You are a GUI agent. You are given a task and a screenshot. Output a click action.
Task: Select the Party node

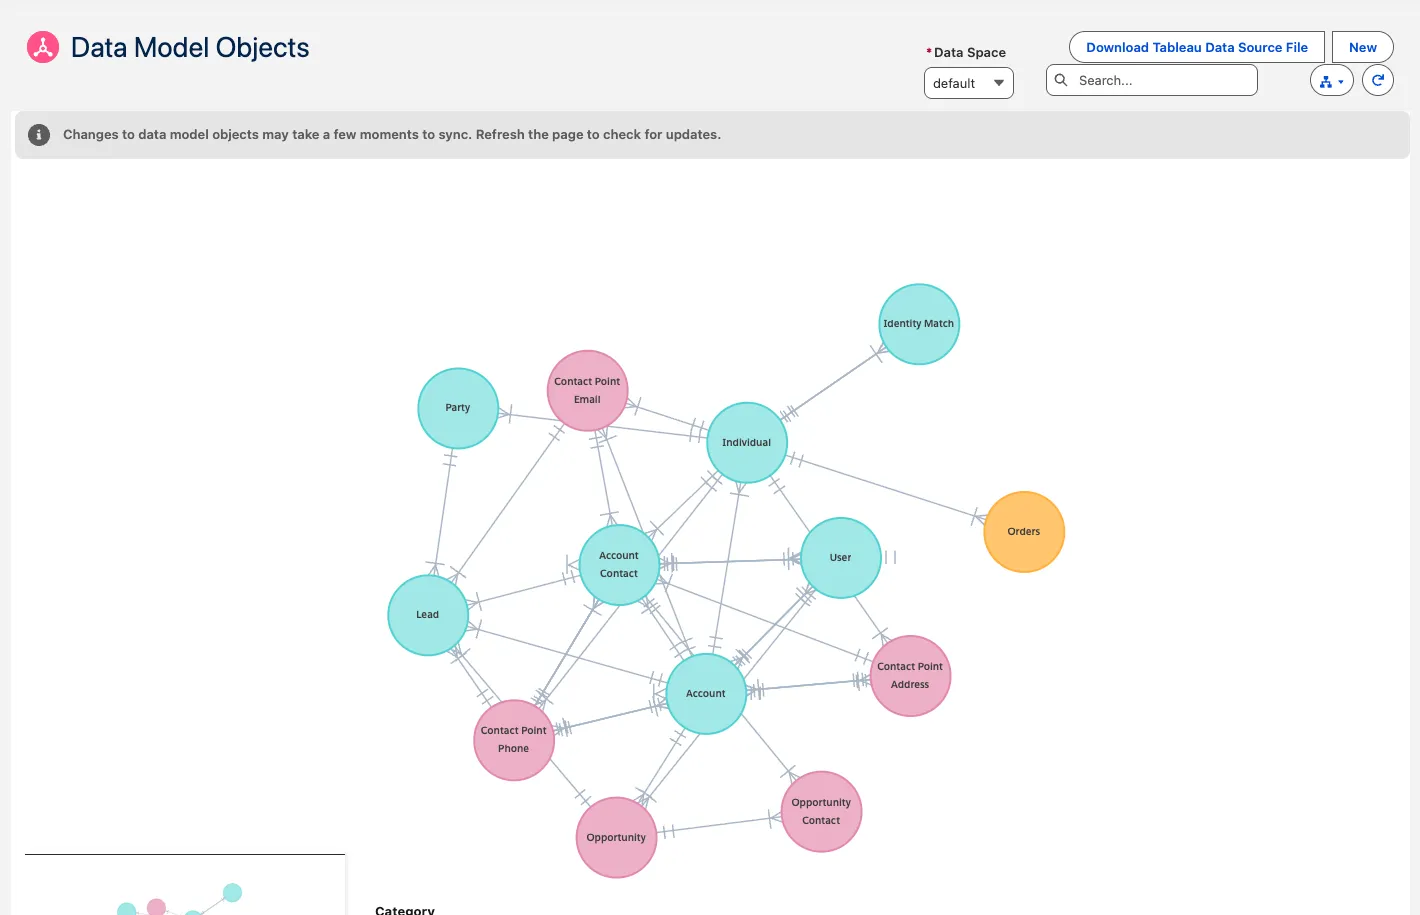coord(457,408)
